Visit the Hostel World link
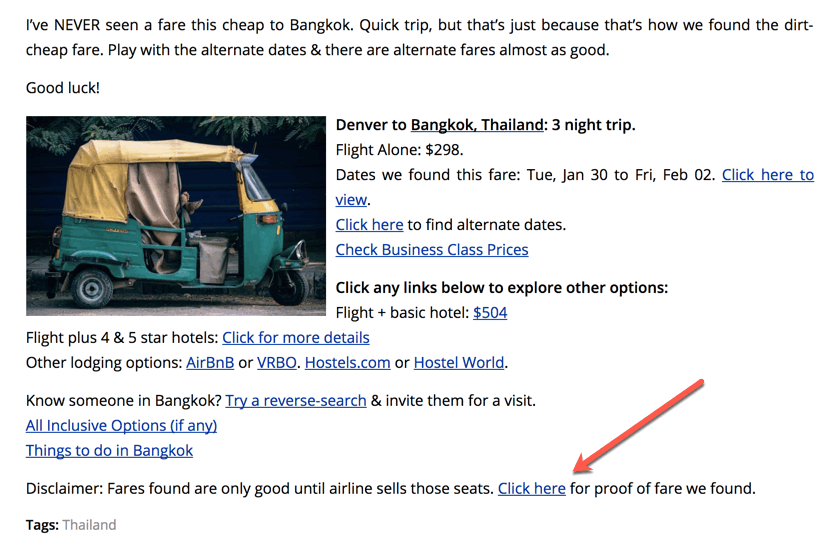 (x=459, y=363)
